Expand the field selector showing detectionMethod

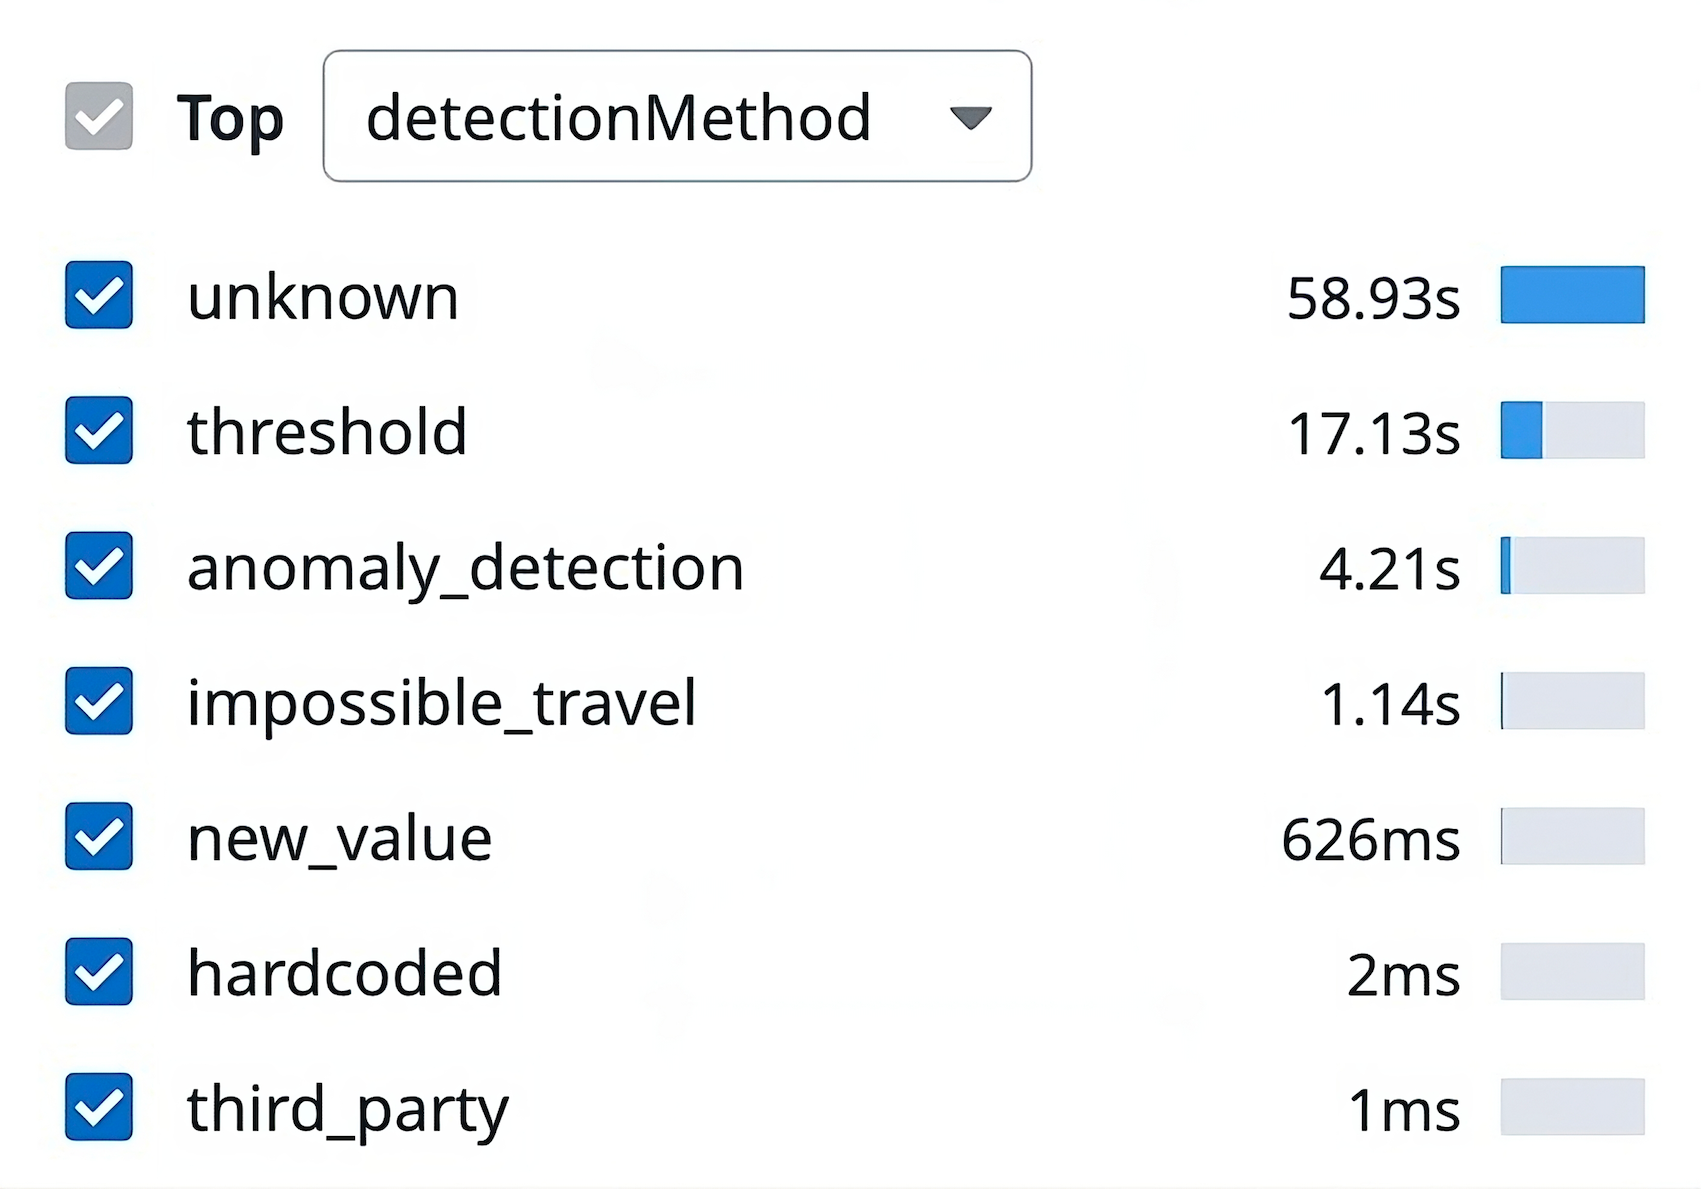pos(676,115)
